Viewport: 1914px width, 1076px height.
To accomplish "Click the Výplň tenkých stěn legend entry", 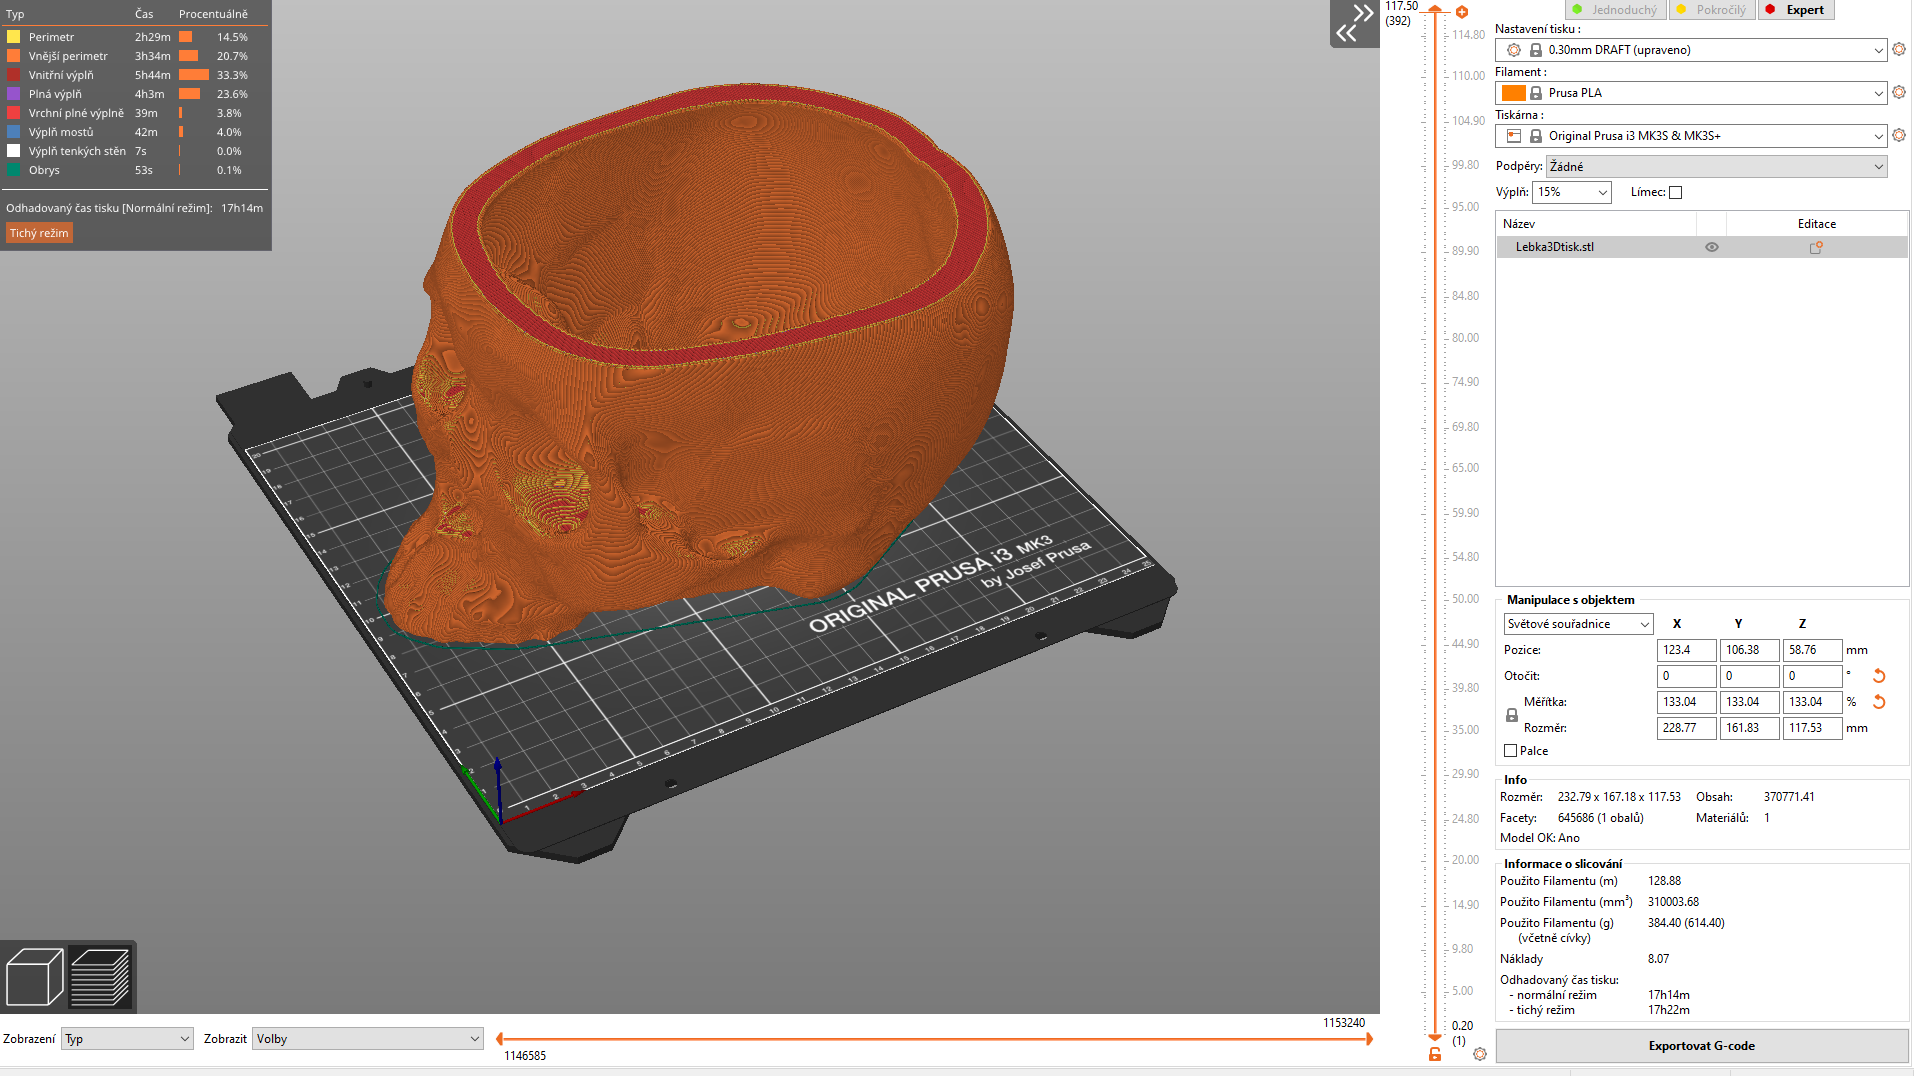I will 77,151.
